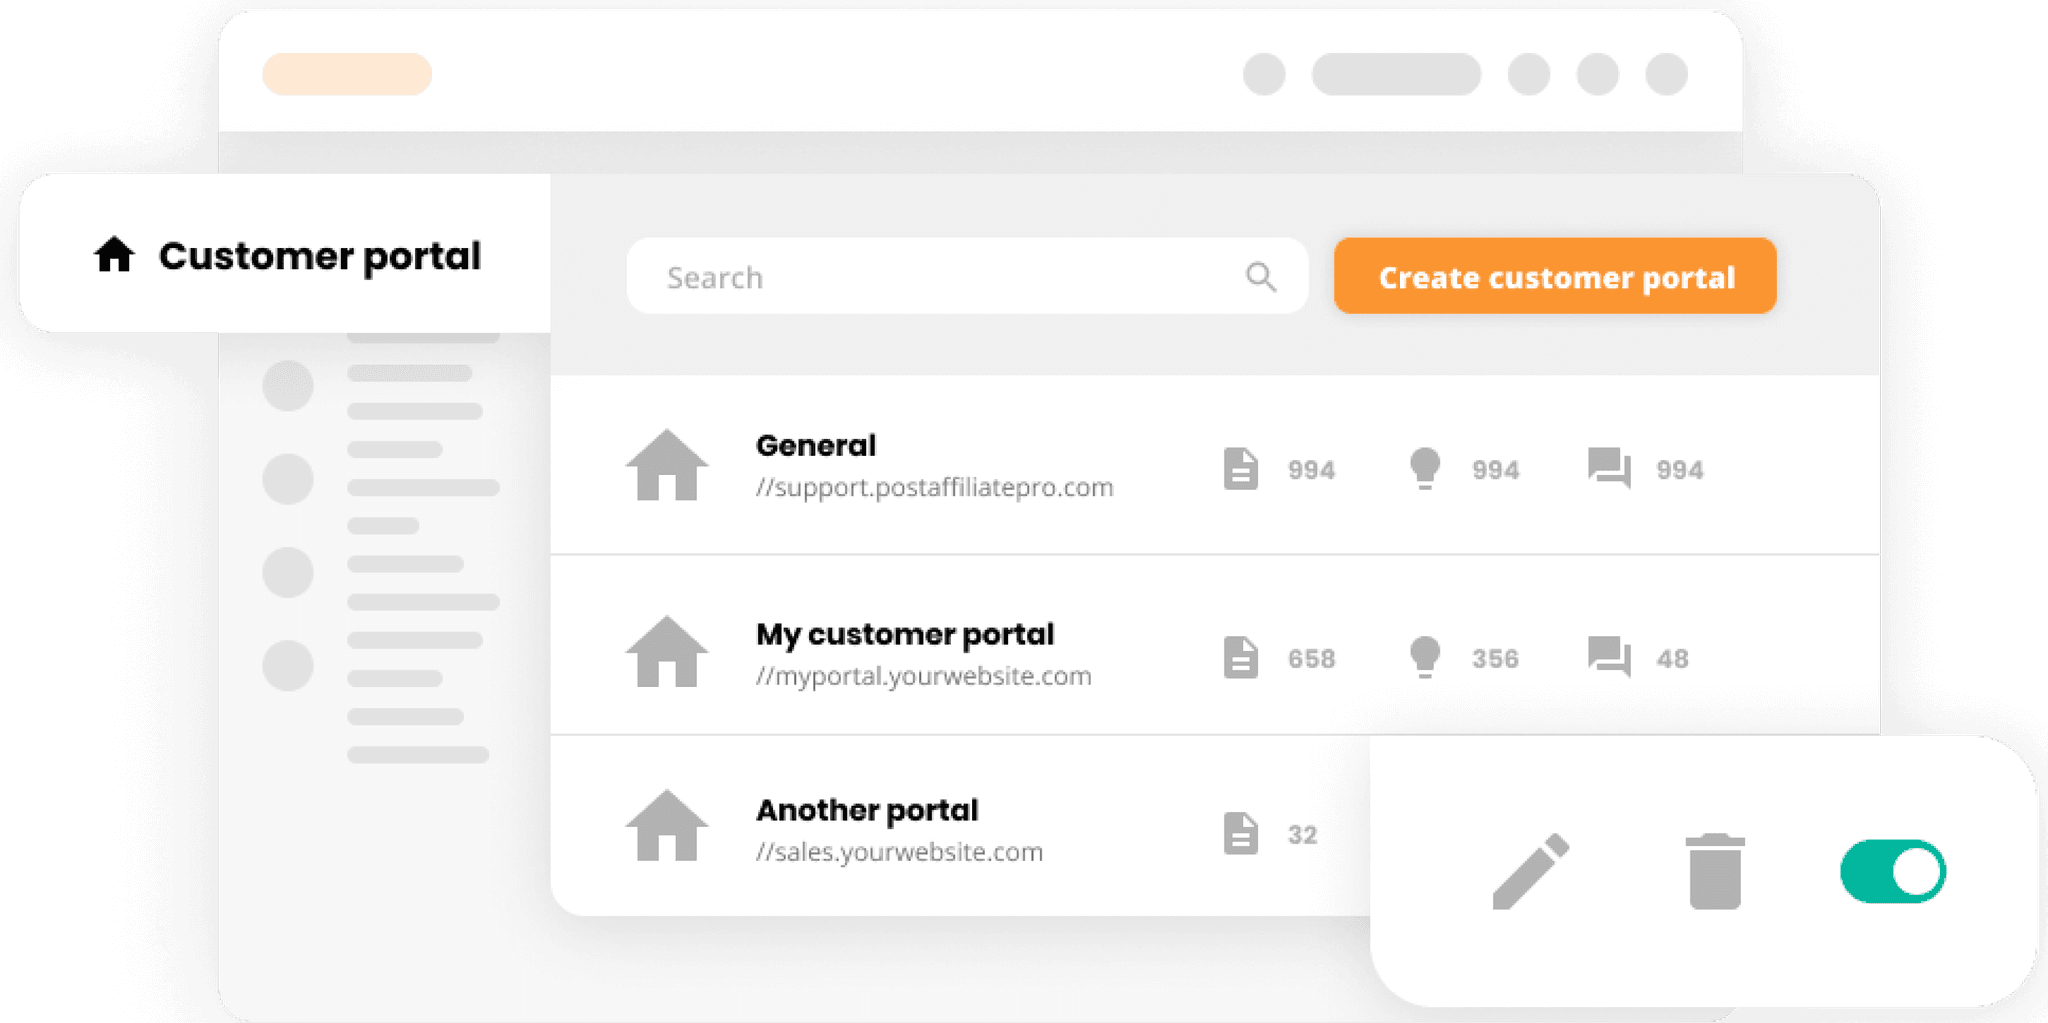
Task: Click the pencil edit icon
Action: 1530,870
